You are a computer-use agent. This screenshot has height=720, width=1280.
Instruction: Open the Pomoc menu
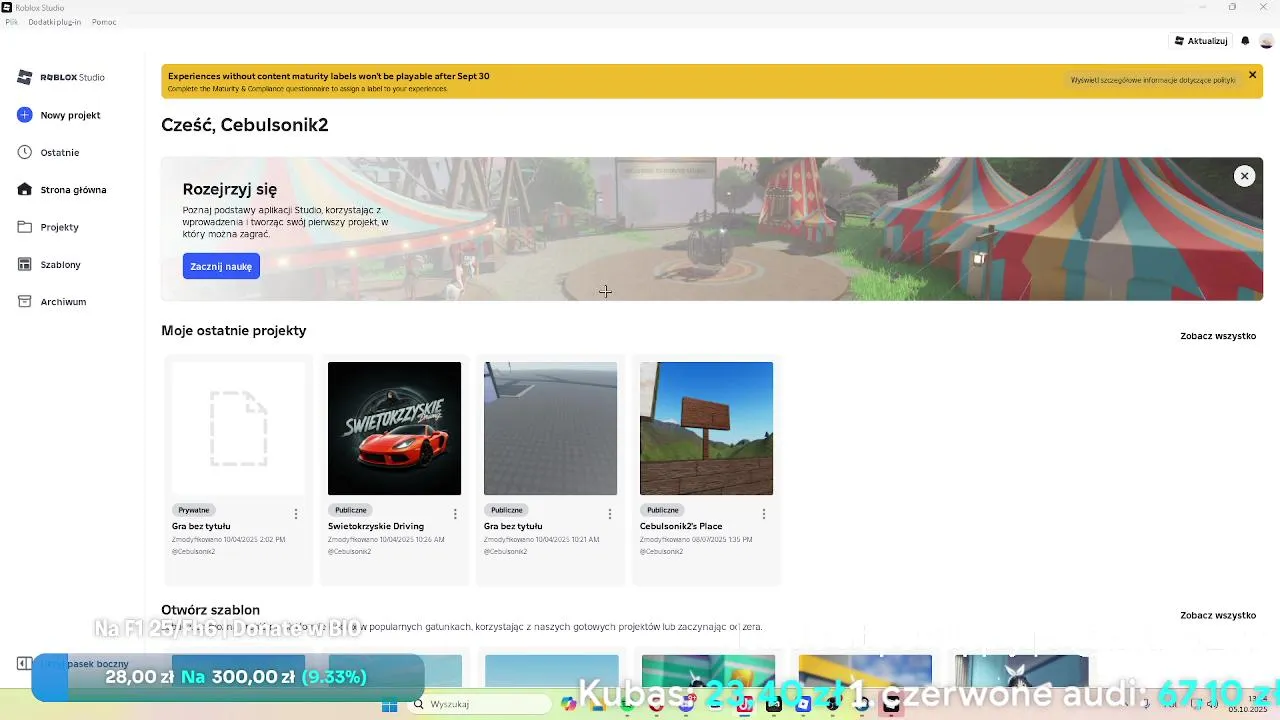pos(104,22)
